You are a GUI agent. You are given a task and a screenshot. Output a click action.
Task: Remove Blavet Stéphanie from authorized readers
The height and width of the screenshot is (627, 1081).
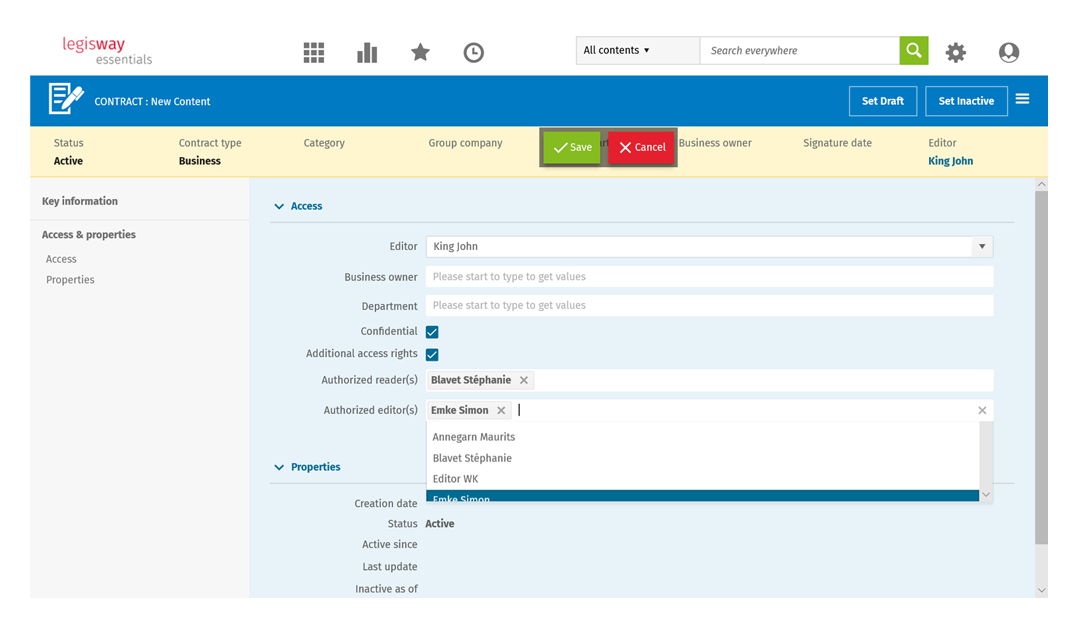click(x=524, y=380)
